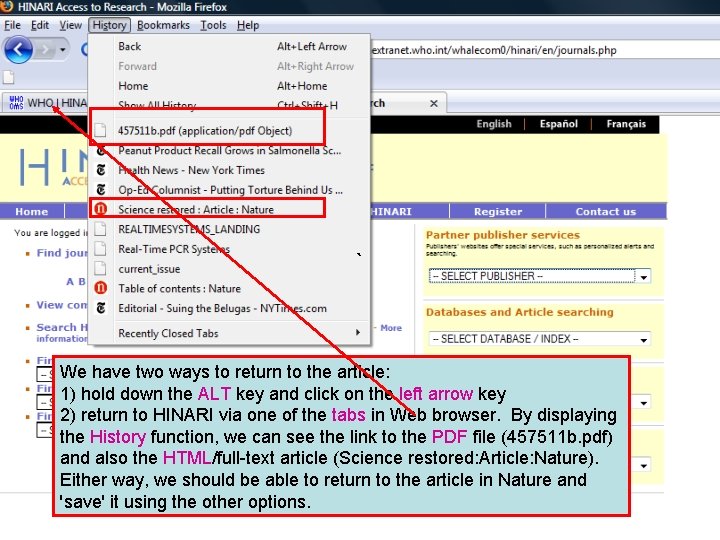Viewport: 720px width, 540px height.
Task: Open the Bookmarks menu
Action: coord(163,25)
